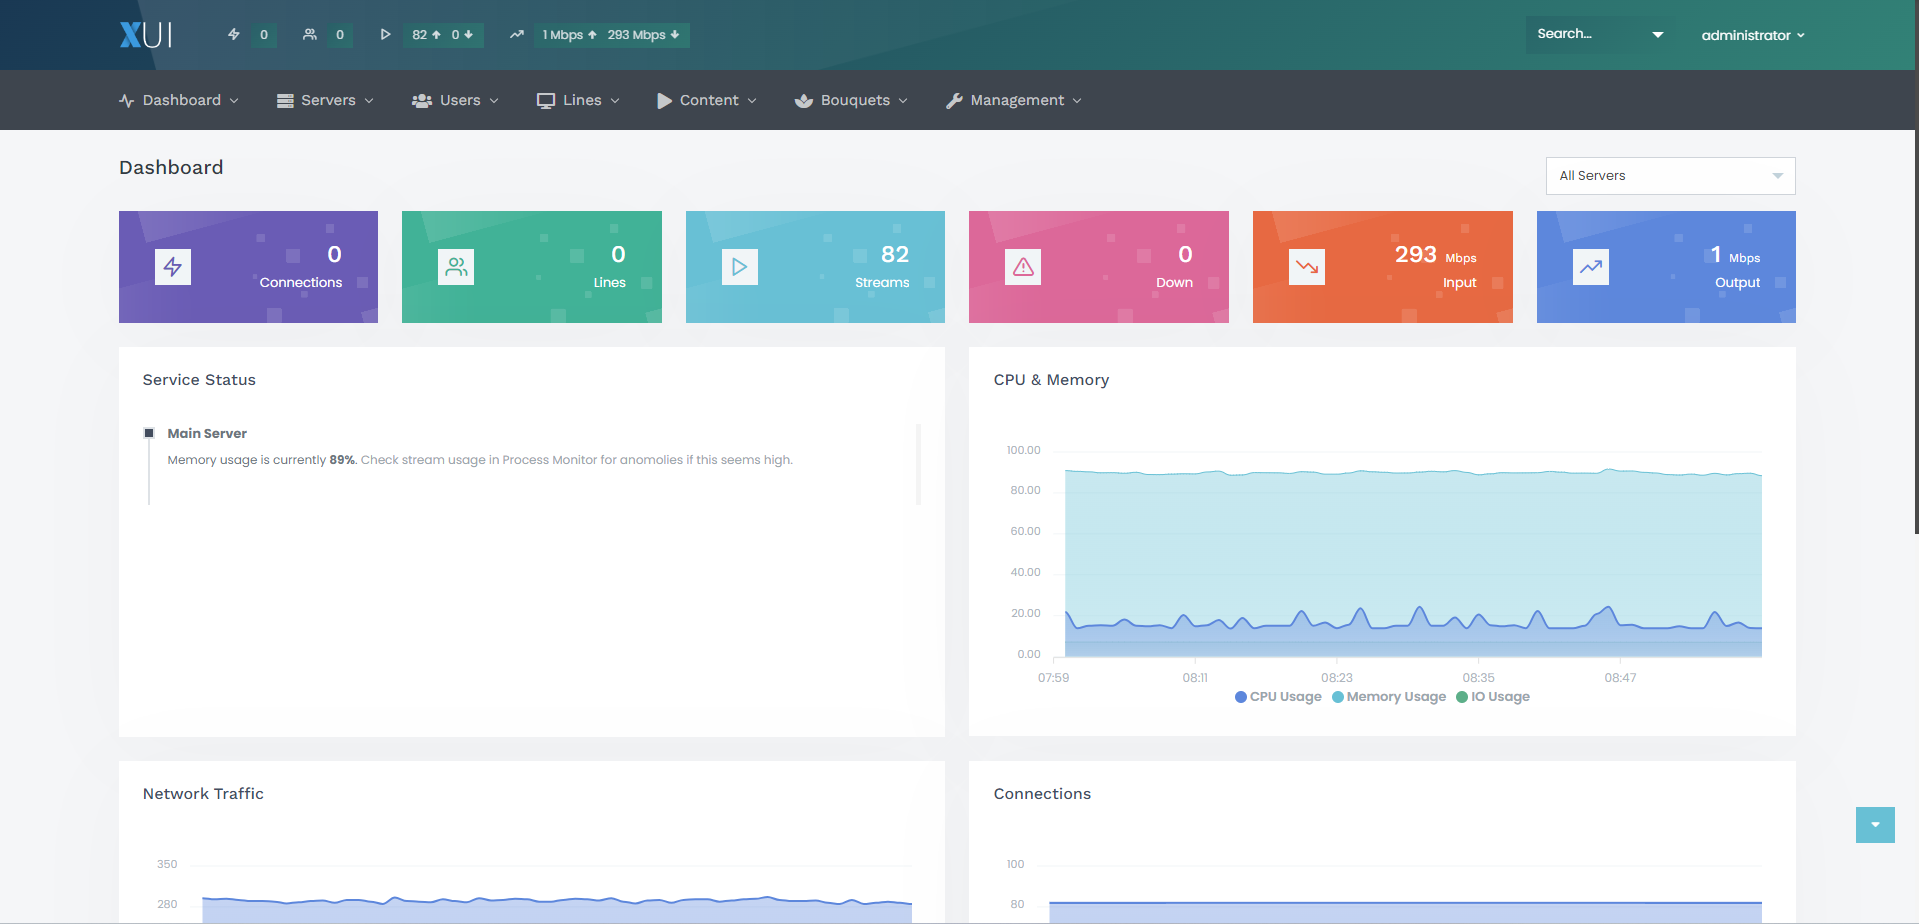
Task: Toggle IO Usage legend series
Action: point(1493,697)
